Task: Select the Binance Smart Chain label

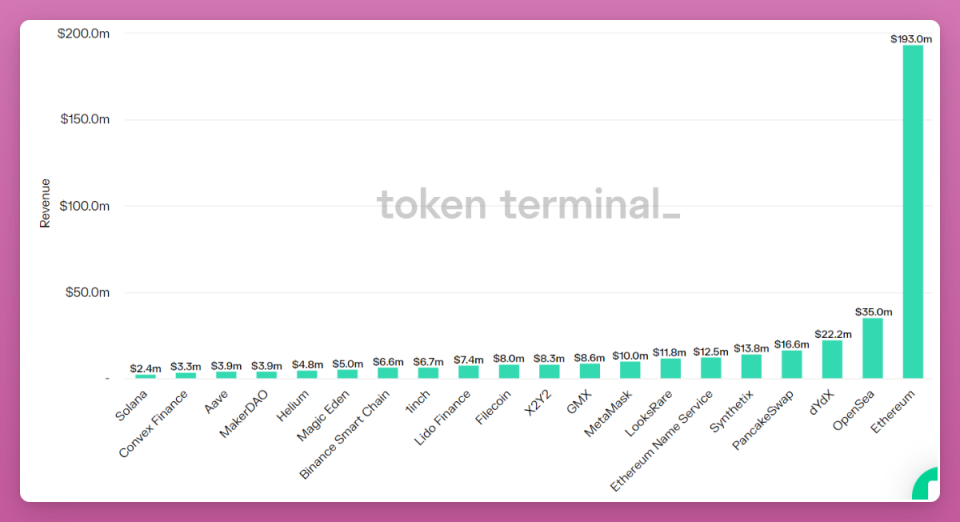Action: click(345, 434)
